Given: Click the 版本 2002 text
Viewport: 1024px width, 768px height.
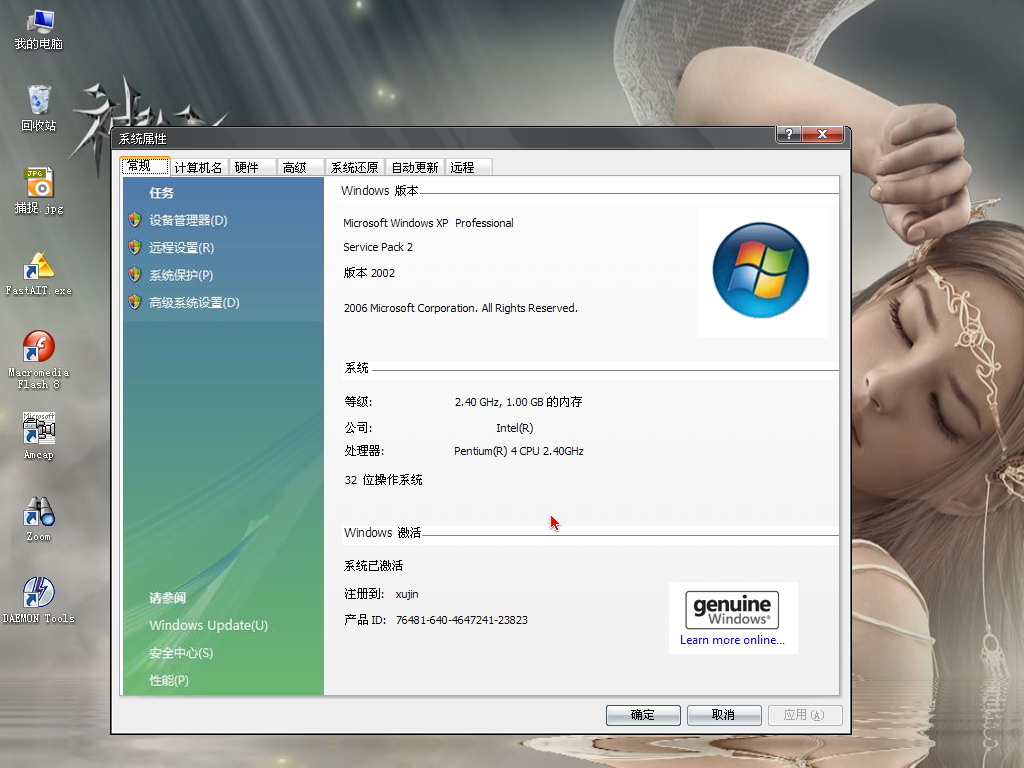Looking at the screenshot, I should 370,273.
